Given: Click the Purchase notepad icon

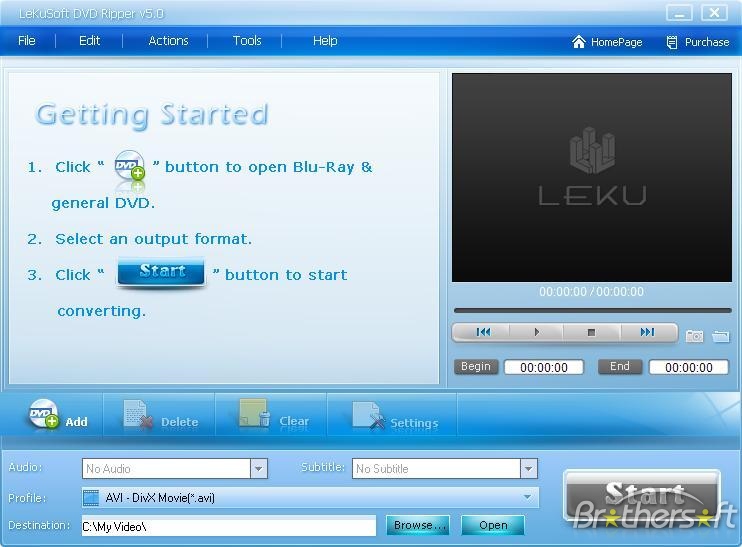Looking at the screenshot, I should pyautogui.click(x=671, y=43).
